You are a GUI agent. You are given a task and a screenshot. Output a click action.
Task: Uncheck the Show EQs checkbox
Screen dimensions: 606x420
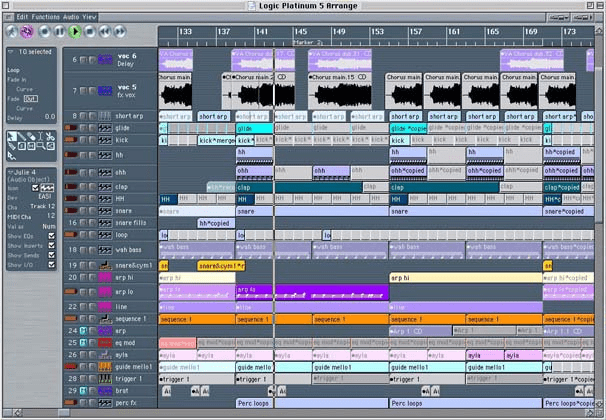tap(51, 236)
